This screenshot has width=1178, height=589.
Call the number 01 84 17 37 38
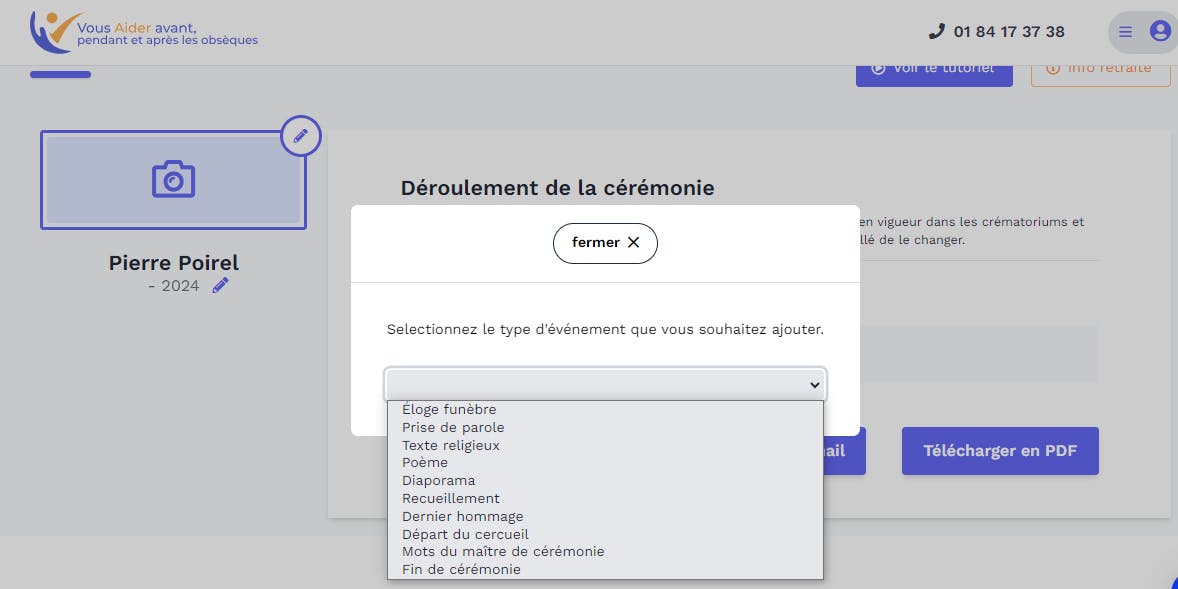1009,32
